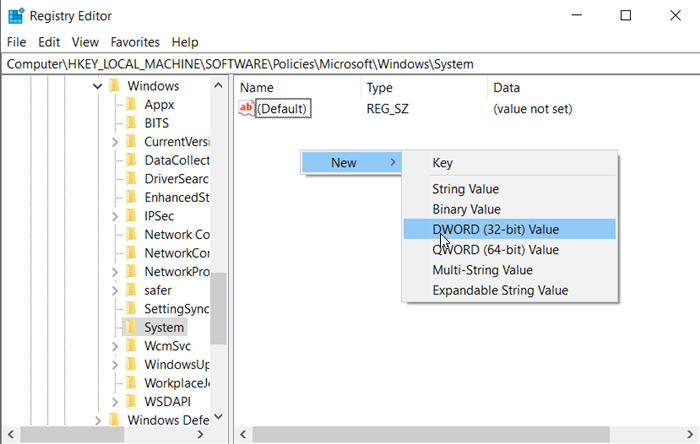
Task: Click the Appx folder icon
Action: click(x=132, y=105)
